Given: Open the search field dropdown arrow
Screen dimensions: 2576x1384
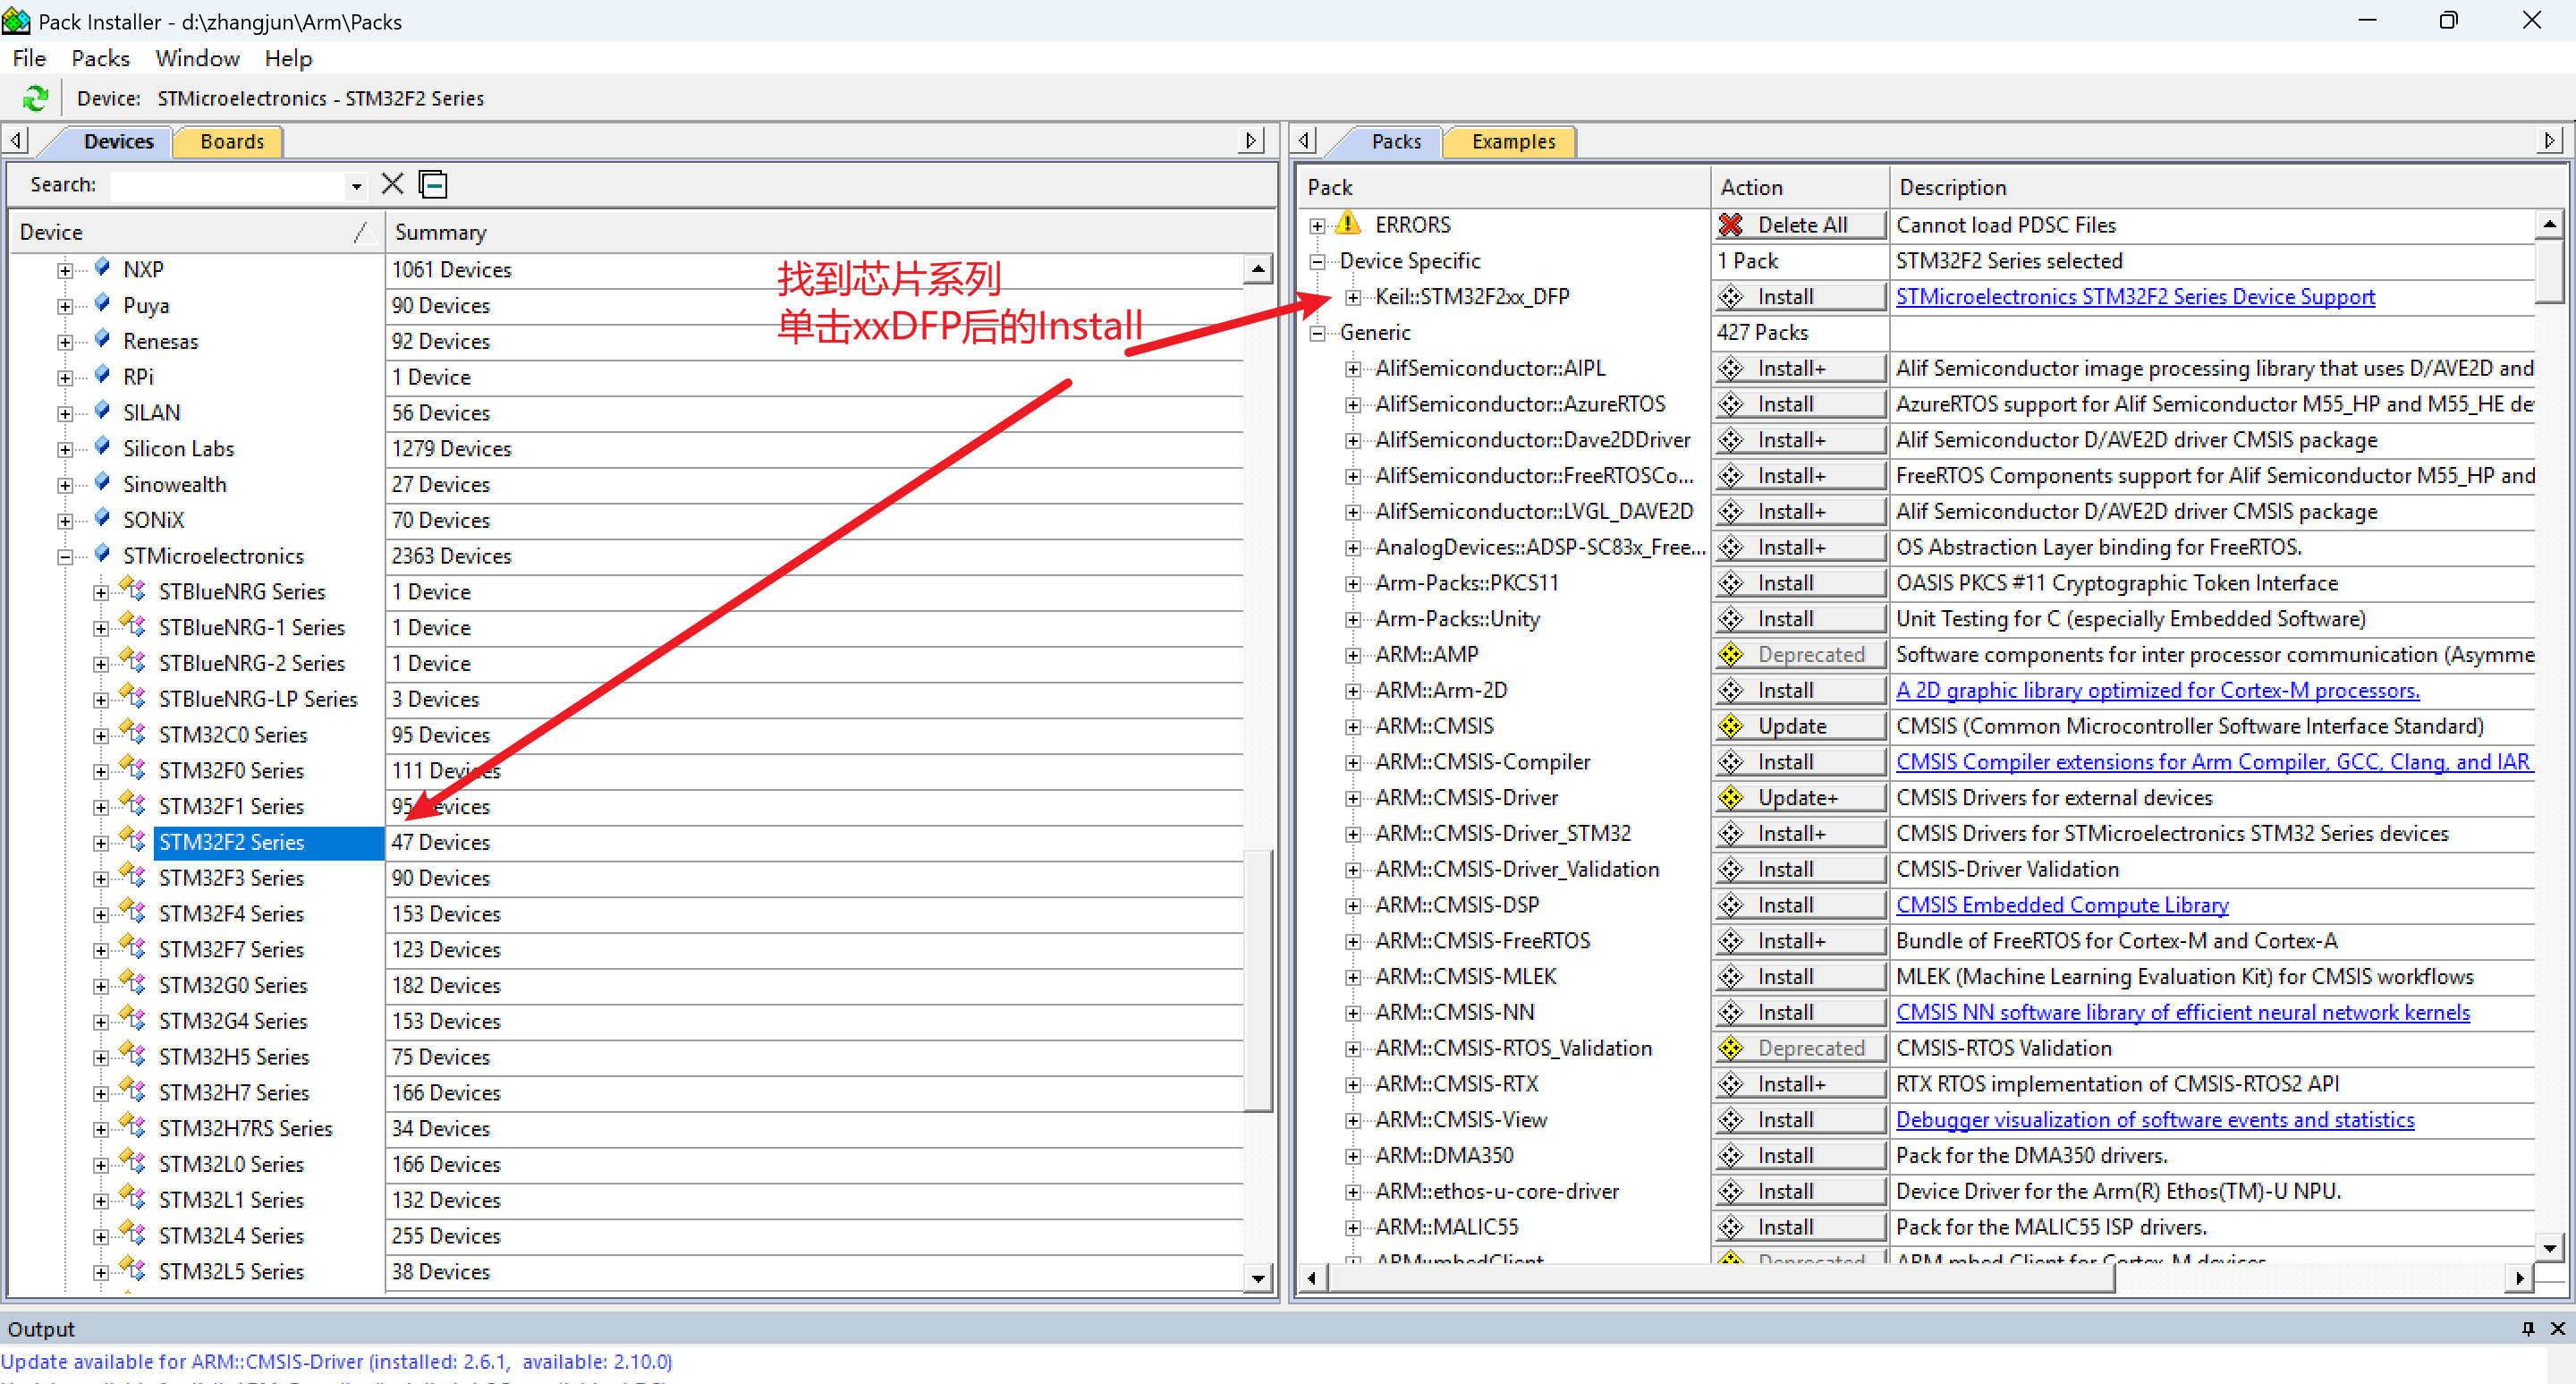Looking at the screenshot, I should click(x=356, y=185).
